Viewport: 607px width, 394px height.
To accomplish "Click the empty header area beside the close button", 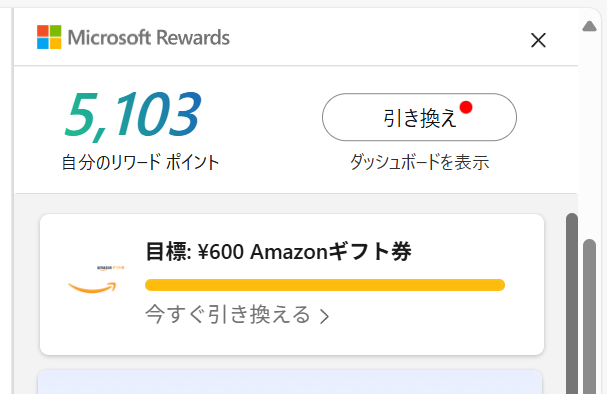I will 379,38.
